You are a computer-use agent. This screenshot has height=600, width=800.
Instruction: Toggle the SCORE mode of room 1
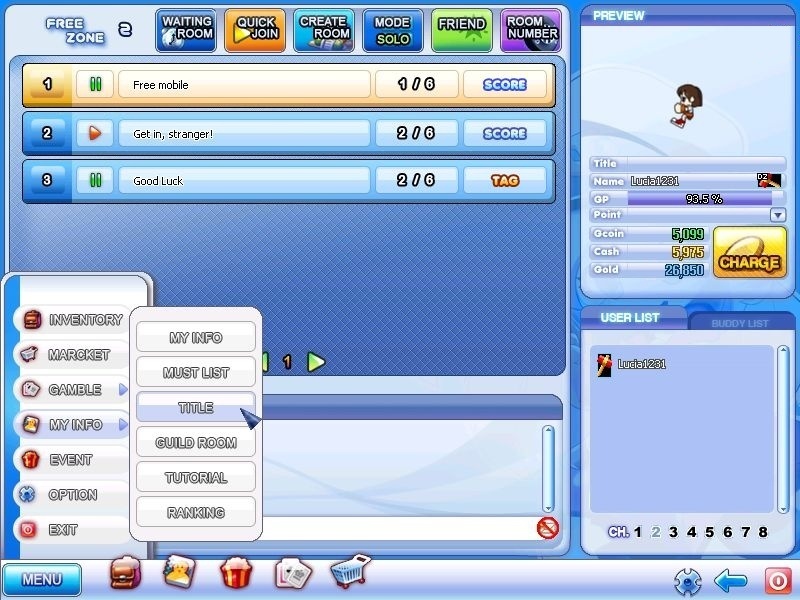pos(505,85)
